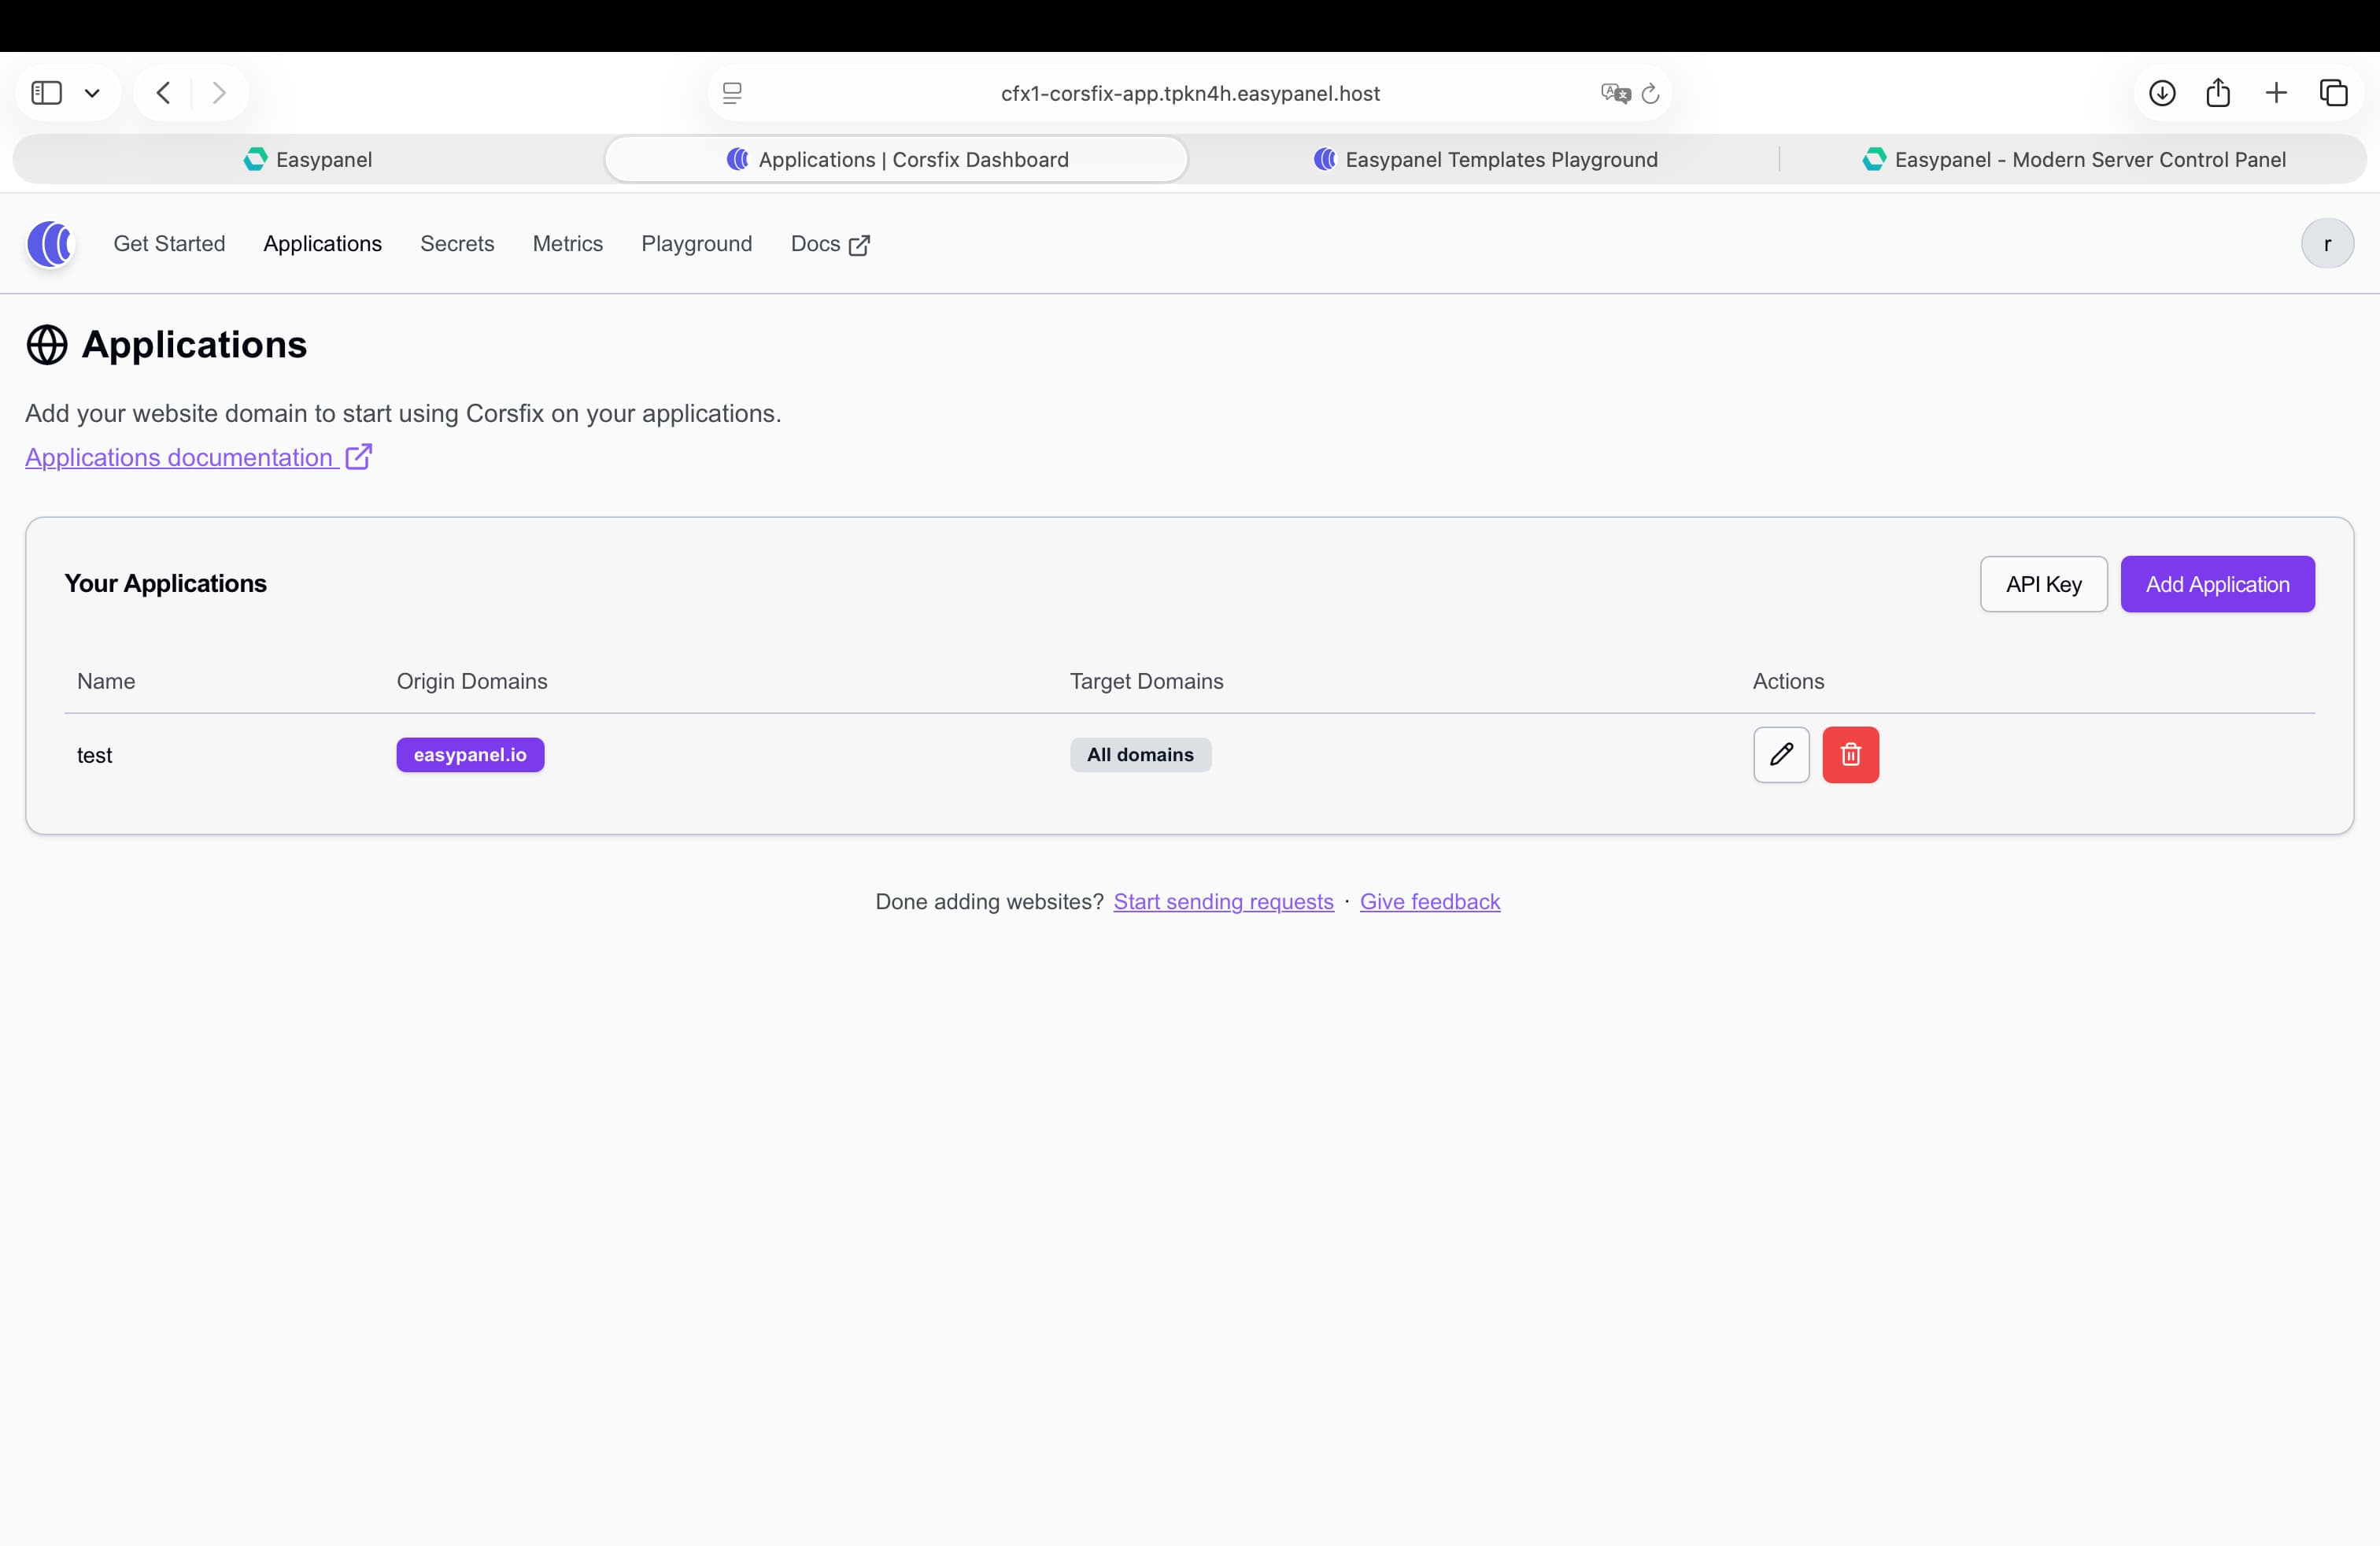Expand the sidebar chevron dropdown in Safari
Screen dimensions: 2380x1546
coord(93,92)
